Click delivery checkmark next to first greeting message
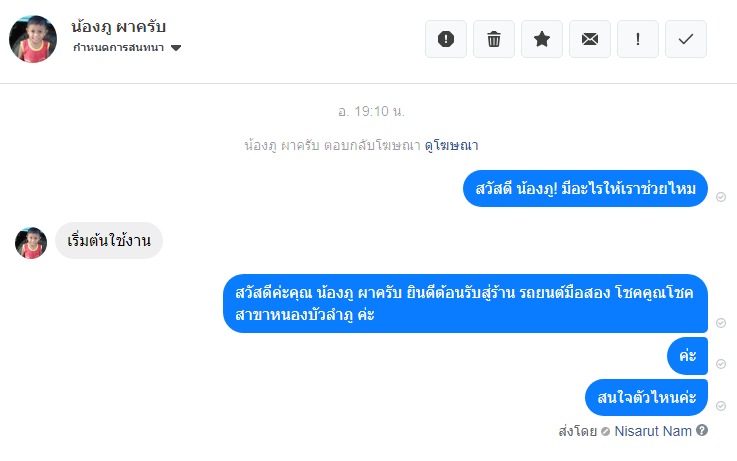Viewport: 737px width, 461px height. click(721, 198)
